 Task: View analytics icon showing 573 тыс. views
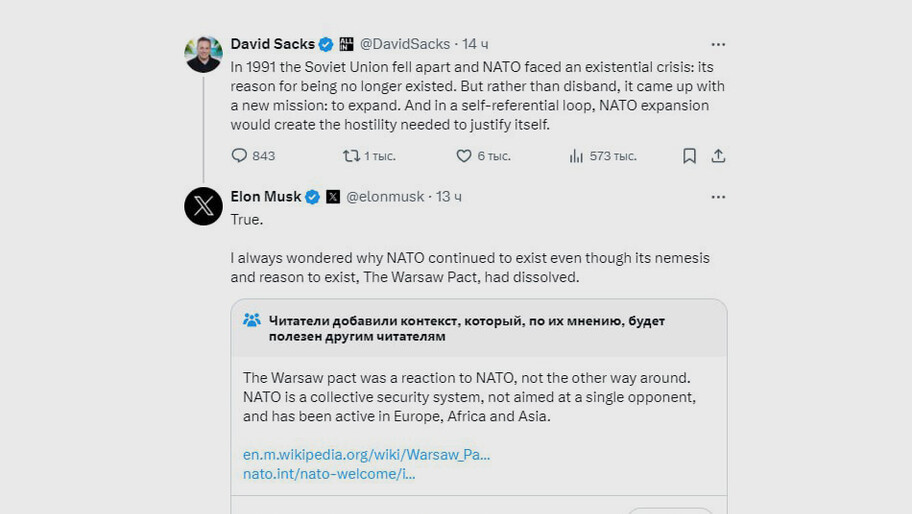[x=576, y=155]
